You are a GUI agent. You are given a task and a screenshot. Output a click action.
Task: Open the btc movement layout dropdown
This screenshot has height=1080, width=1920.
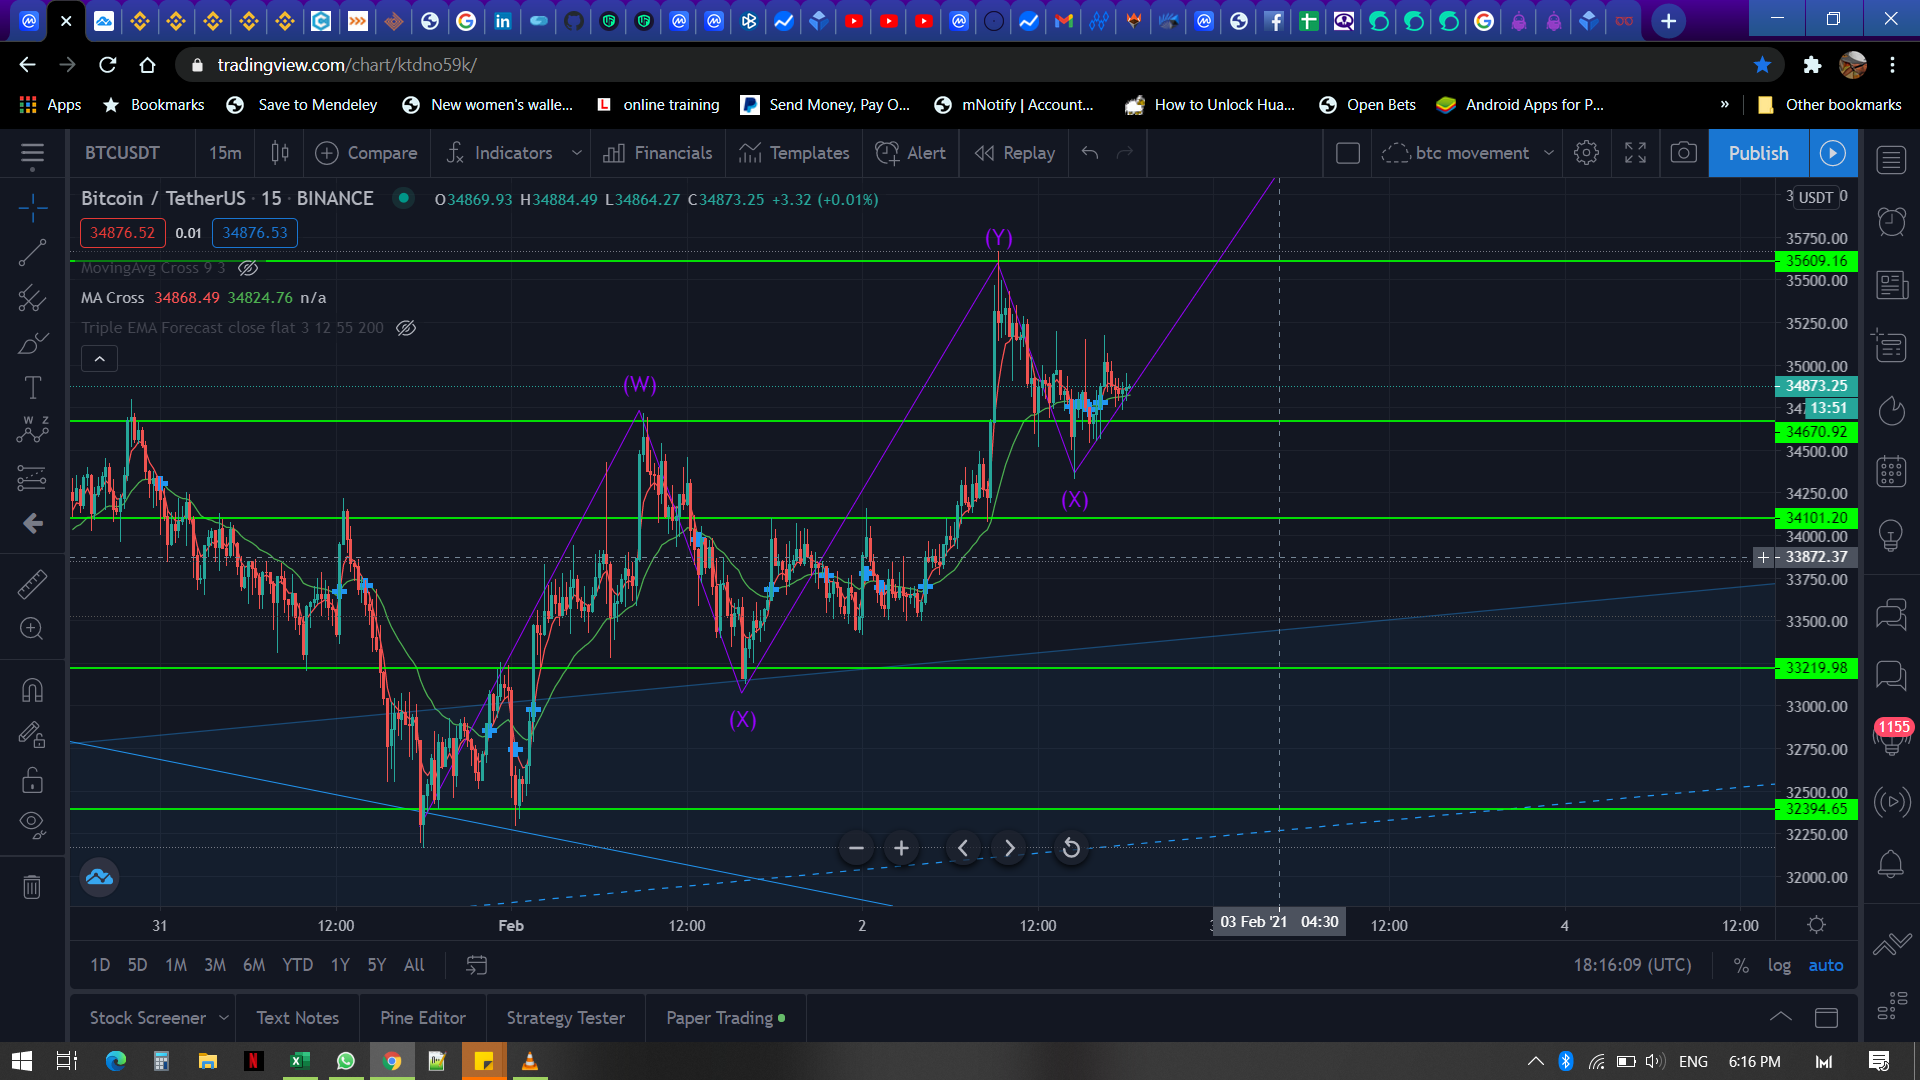[x=1549, y=153]
